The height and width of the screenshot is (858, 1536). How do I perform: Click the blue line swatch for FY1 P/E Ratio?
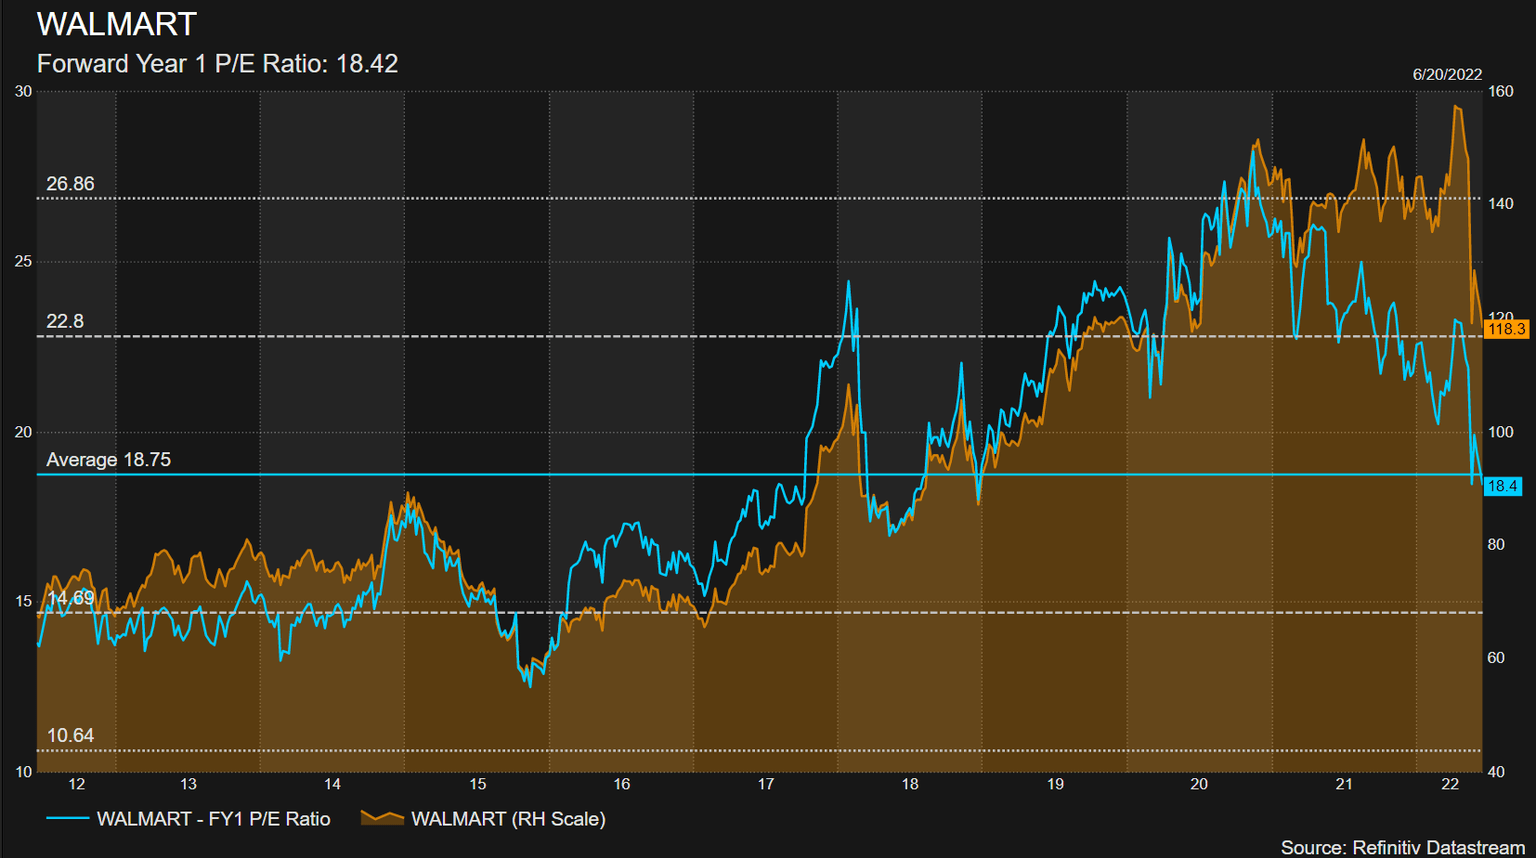[x=67, y=818]
